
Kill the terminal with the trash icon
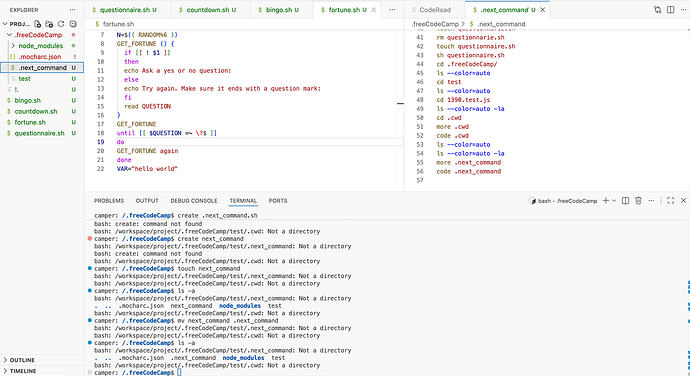tap(639, 201)
